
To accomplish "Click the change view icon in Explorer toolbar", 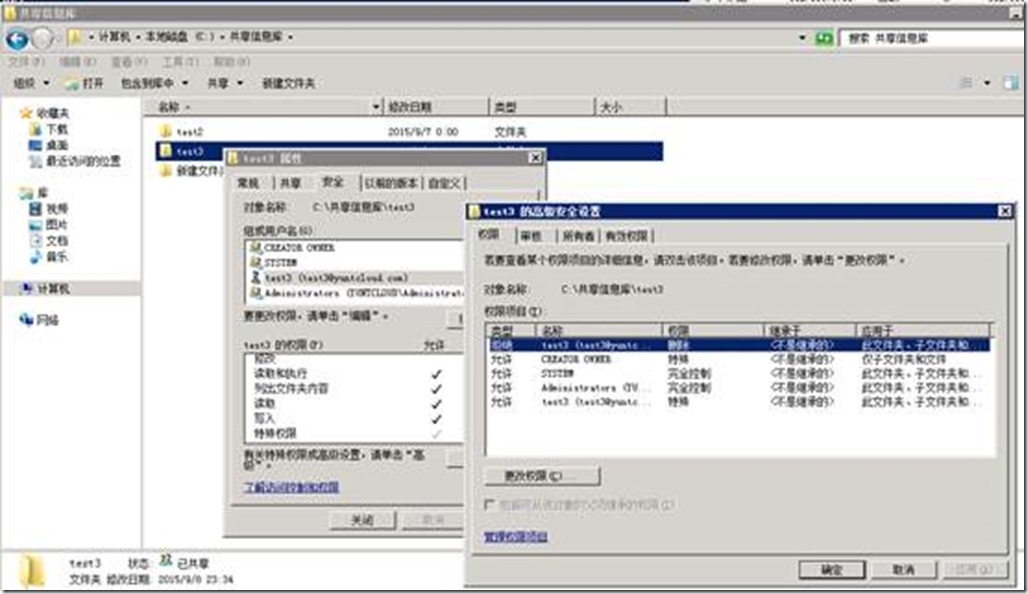I will coord(966,83).
